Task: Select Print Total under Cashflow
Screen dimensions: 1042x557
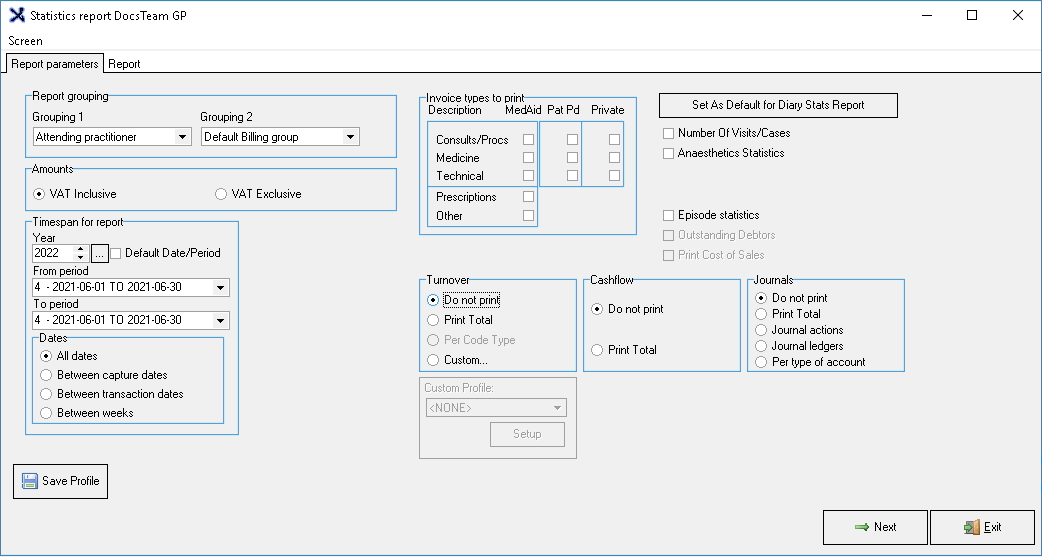Action: pyautogui.click(x=597, y=350)
